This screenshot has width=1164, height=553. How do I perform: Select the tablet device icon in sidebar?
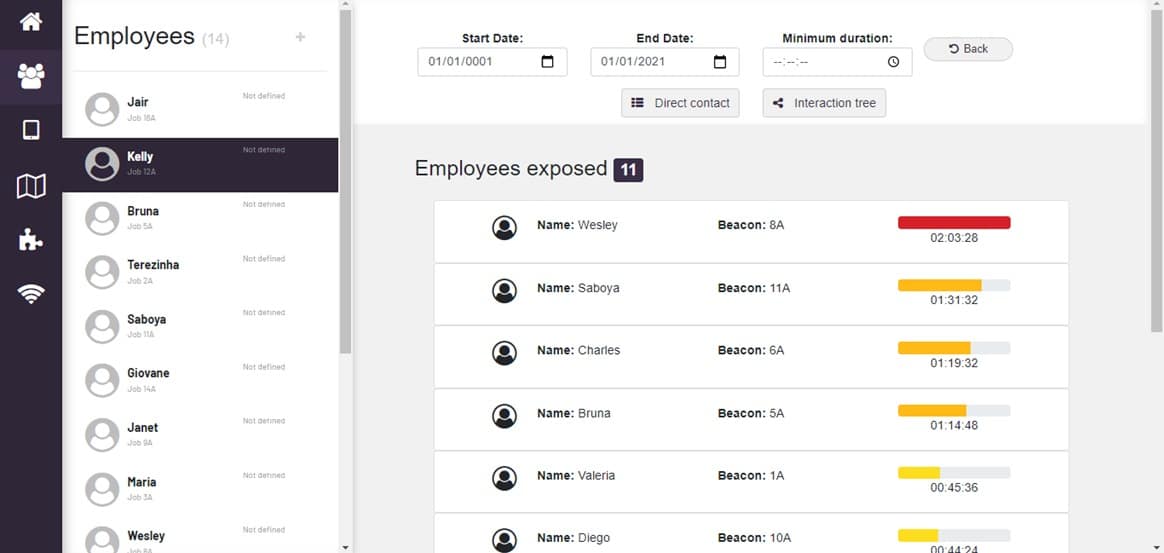click(31, 130)
